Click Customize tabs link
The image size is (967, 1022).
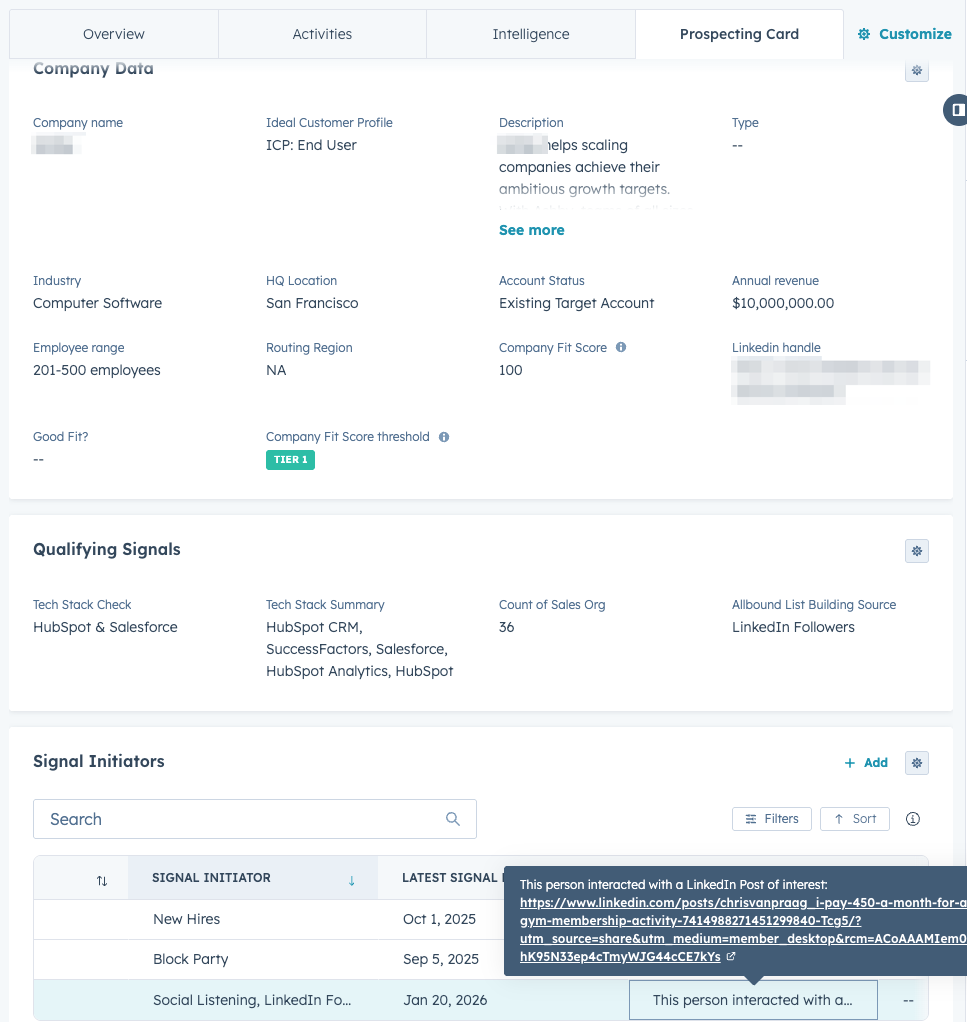point(905,34)
